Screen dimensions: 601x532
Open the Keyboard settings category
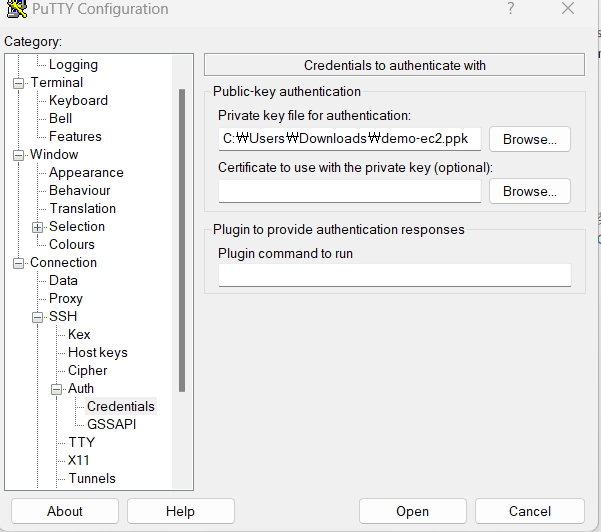78,100
